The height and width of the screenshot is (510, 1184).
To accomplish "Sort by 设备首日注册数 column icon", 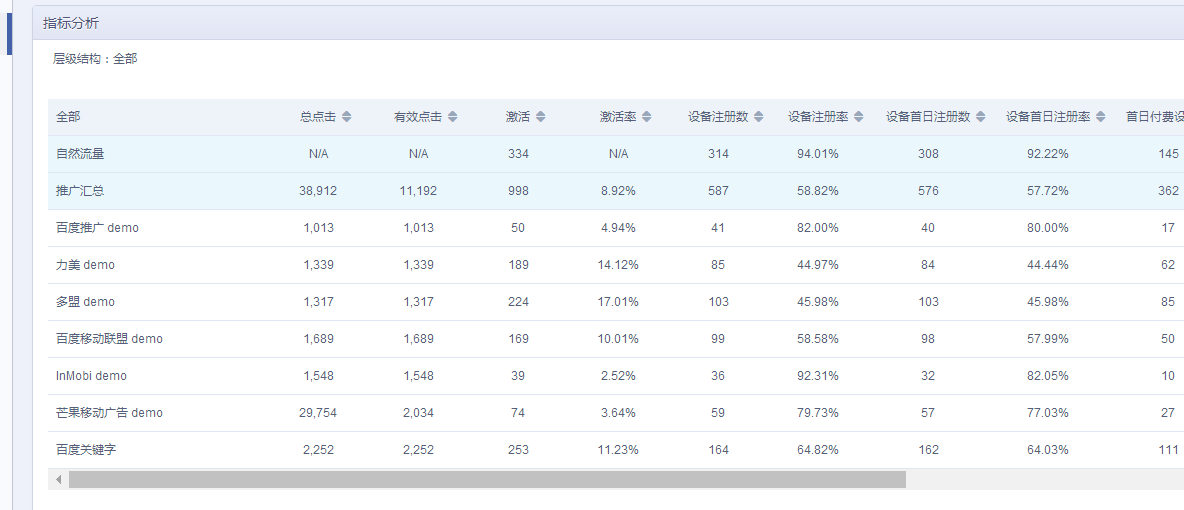I will coord(980,117).
